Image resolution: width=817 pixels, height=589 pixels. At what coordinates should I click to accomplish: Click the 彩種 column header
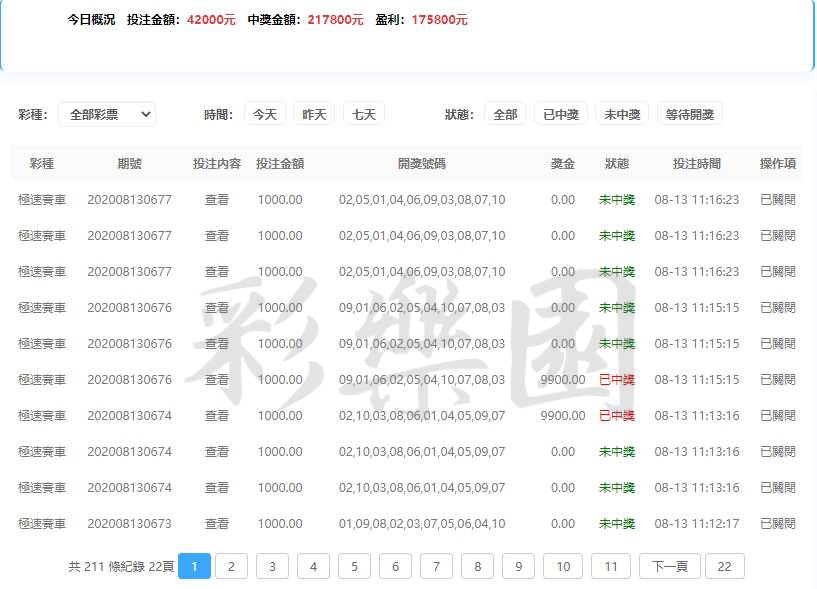[x=42, y=164]
